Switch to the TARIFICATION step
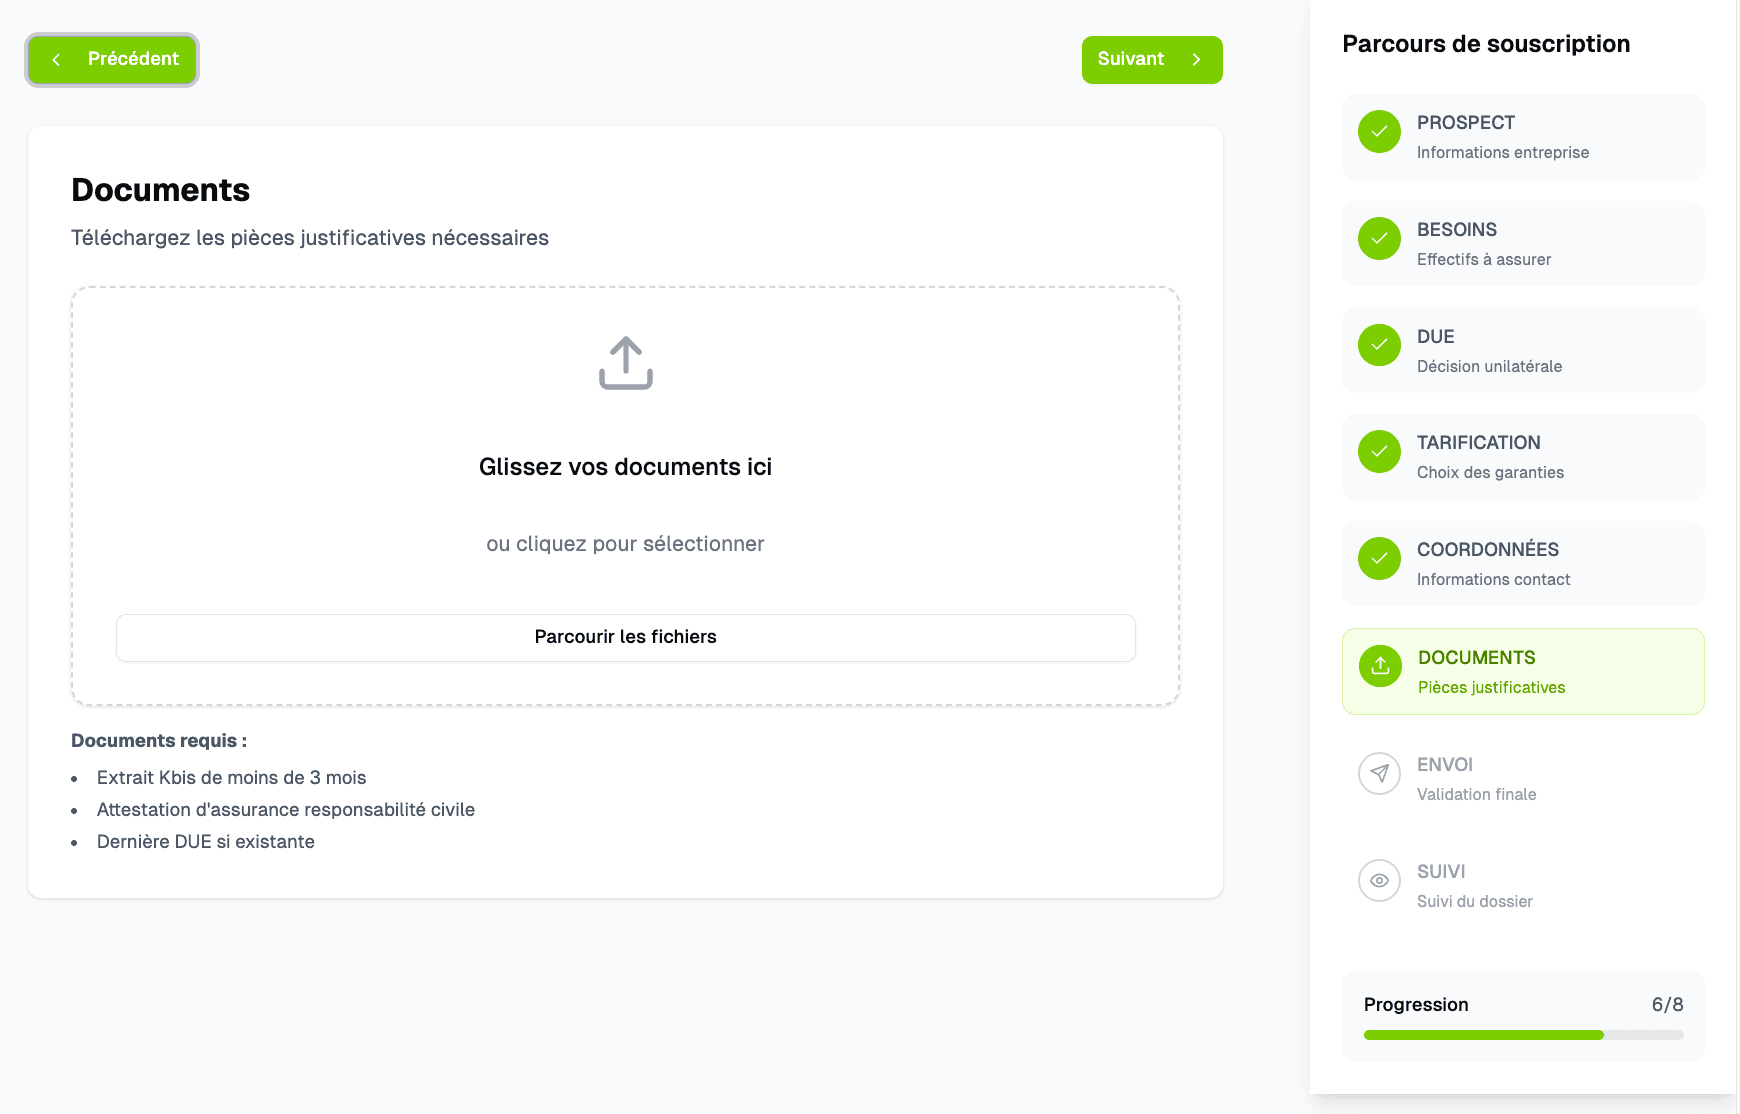 tap(1522, 456)
